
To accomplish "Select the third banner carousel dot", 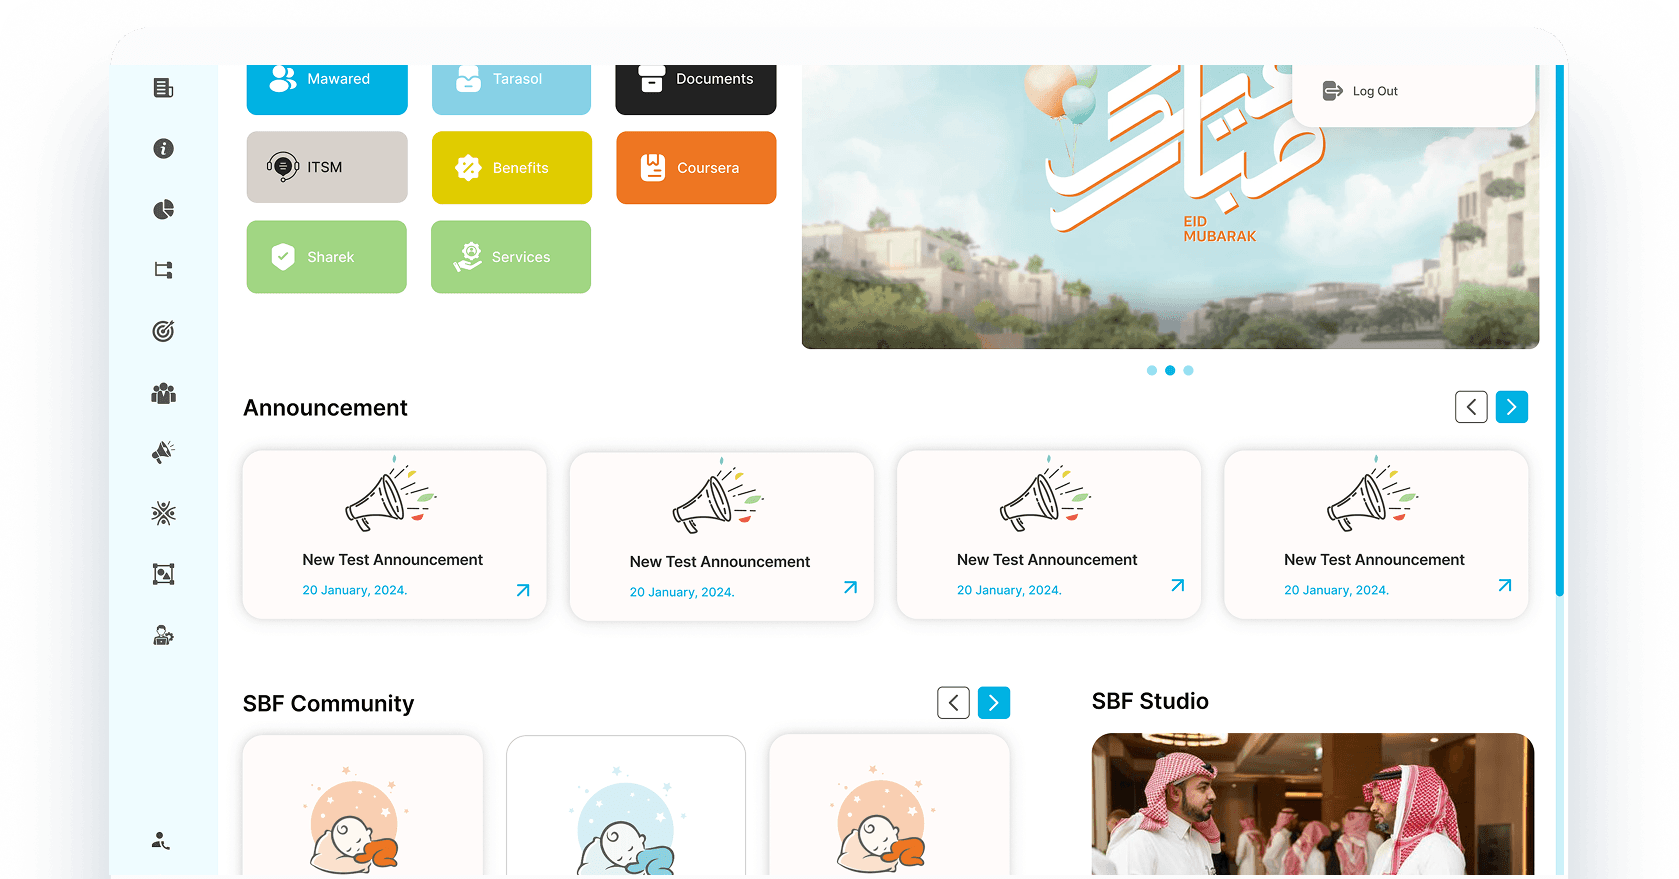I will (1188, 370).
